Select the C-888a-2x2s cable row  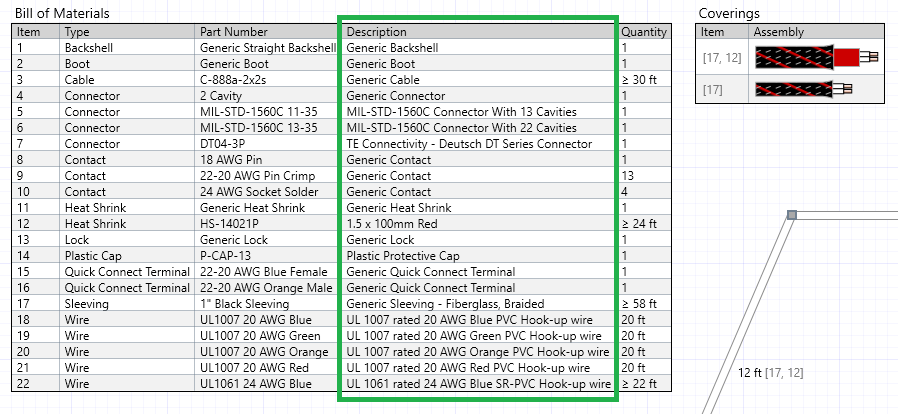341,80
